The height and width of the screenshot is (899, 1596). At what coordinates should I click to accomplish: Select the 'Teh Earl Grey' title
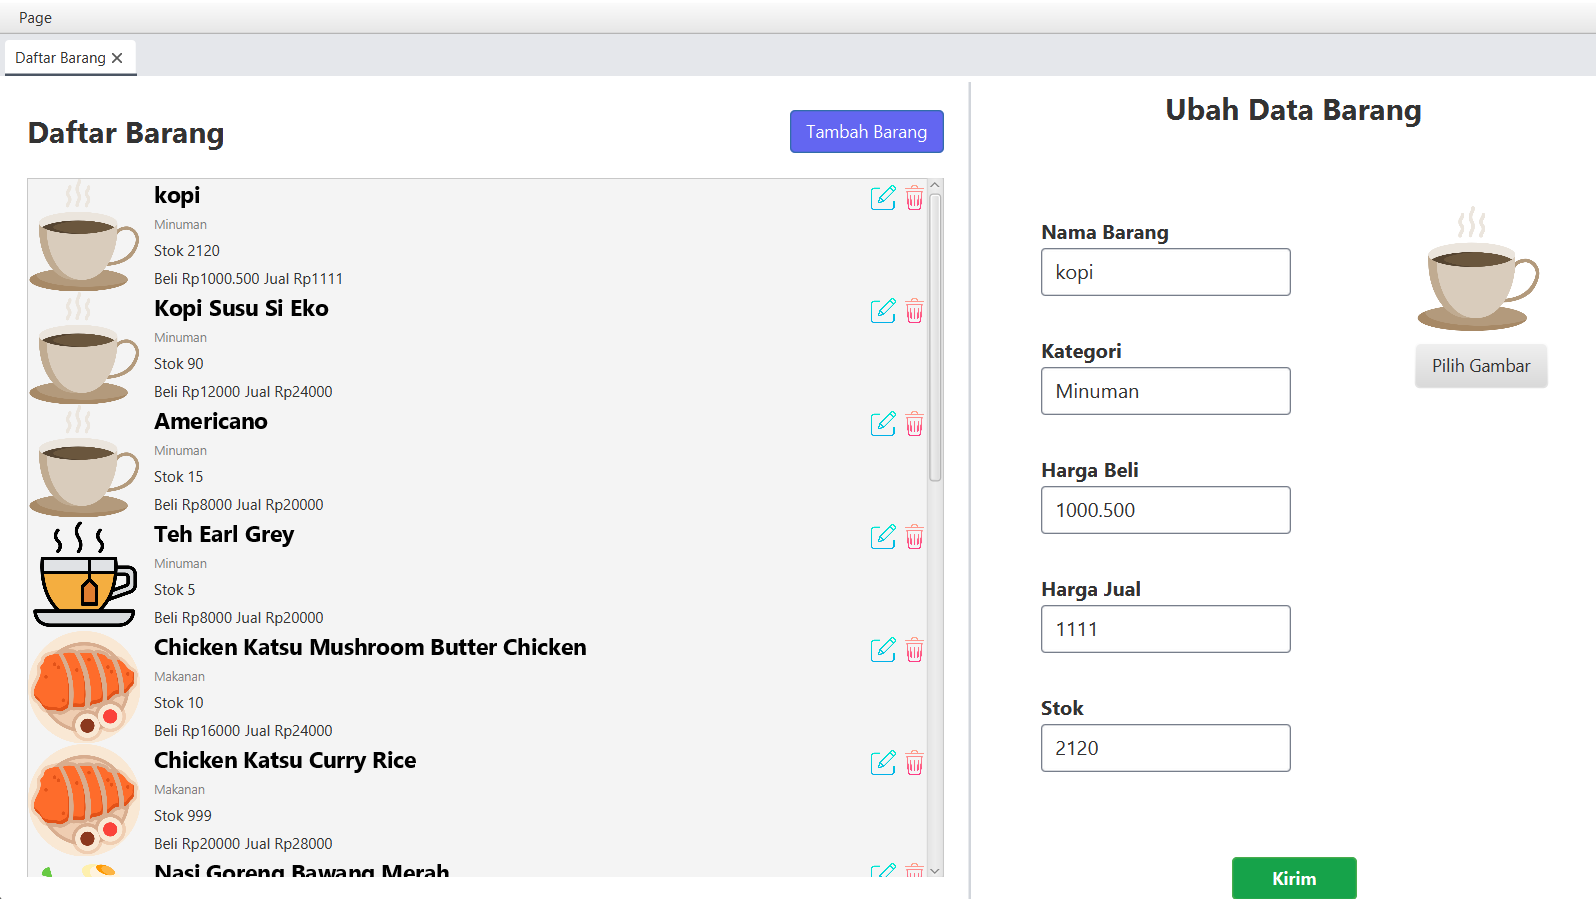[x=224, y=534]
